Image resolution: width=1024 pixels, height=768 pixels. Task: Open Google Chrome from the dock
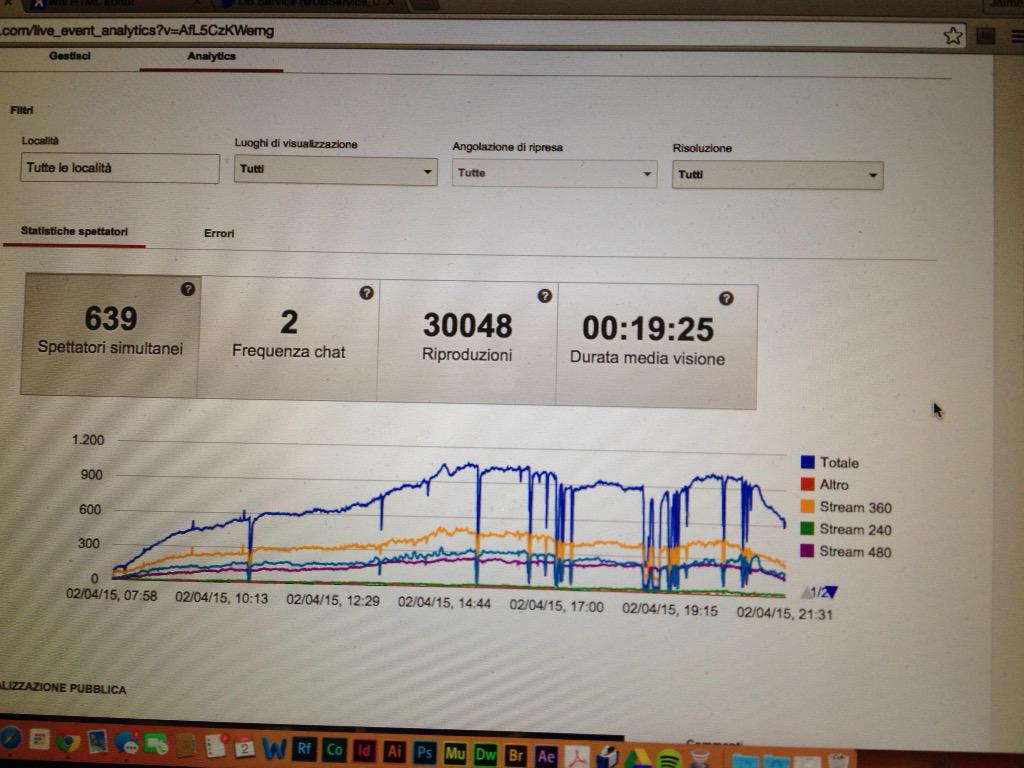[x=68, y=743]
